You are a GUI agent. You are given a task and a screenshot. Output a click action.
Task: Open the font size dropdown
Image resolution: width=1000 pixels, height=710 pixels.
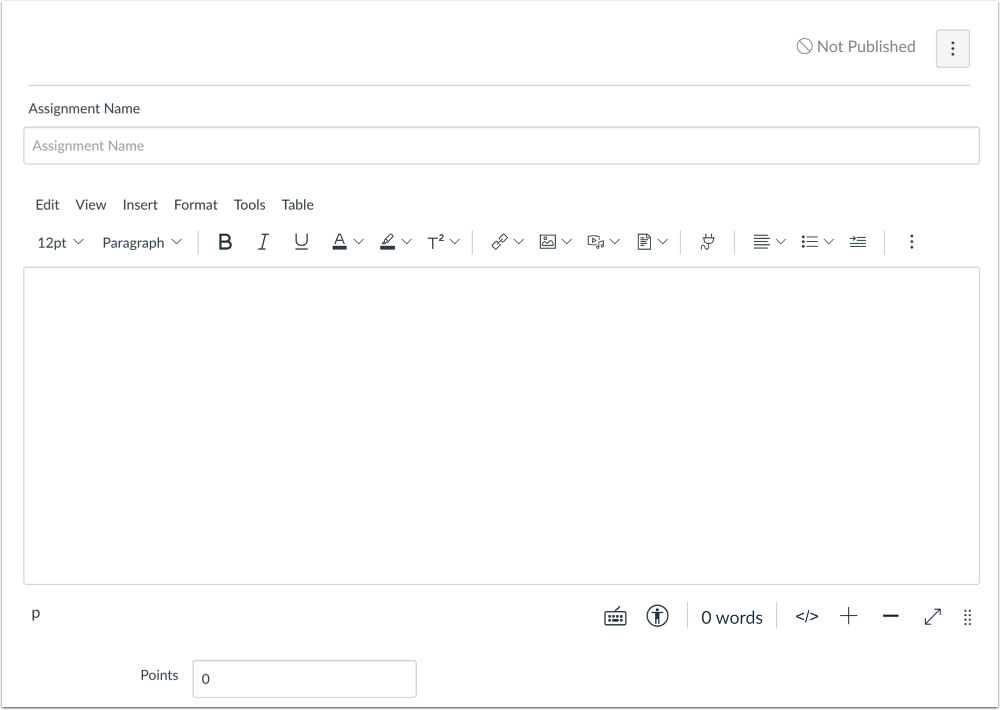(58, 242)
